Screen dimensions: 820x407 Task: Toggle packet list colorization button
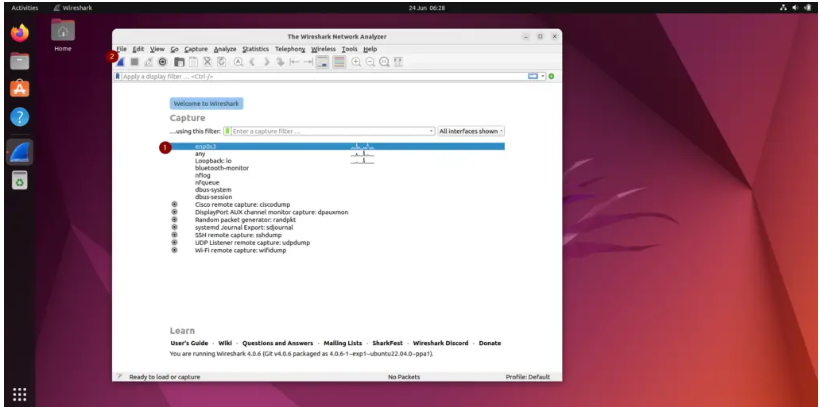(x=339, y=62)
